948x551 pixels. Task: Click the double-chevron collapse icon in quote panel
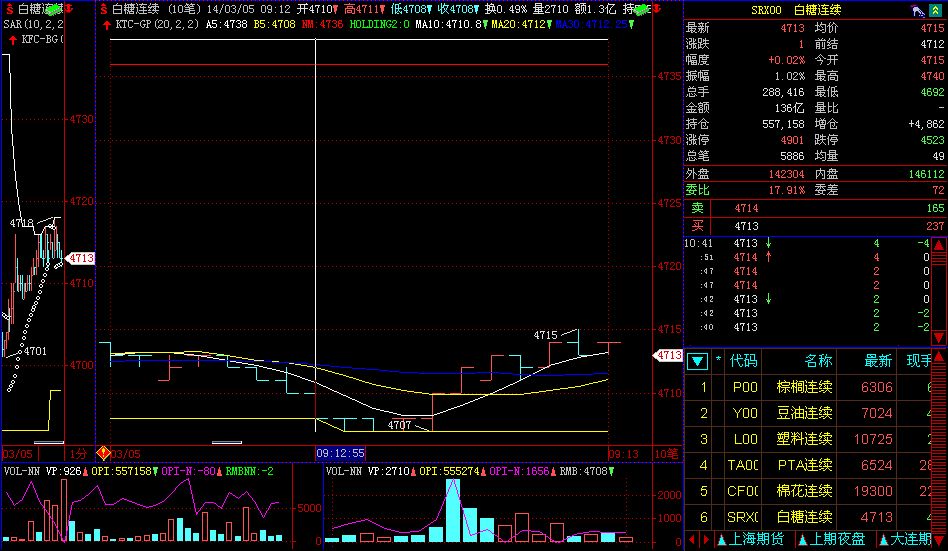[936, 9]
